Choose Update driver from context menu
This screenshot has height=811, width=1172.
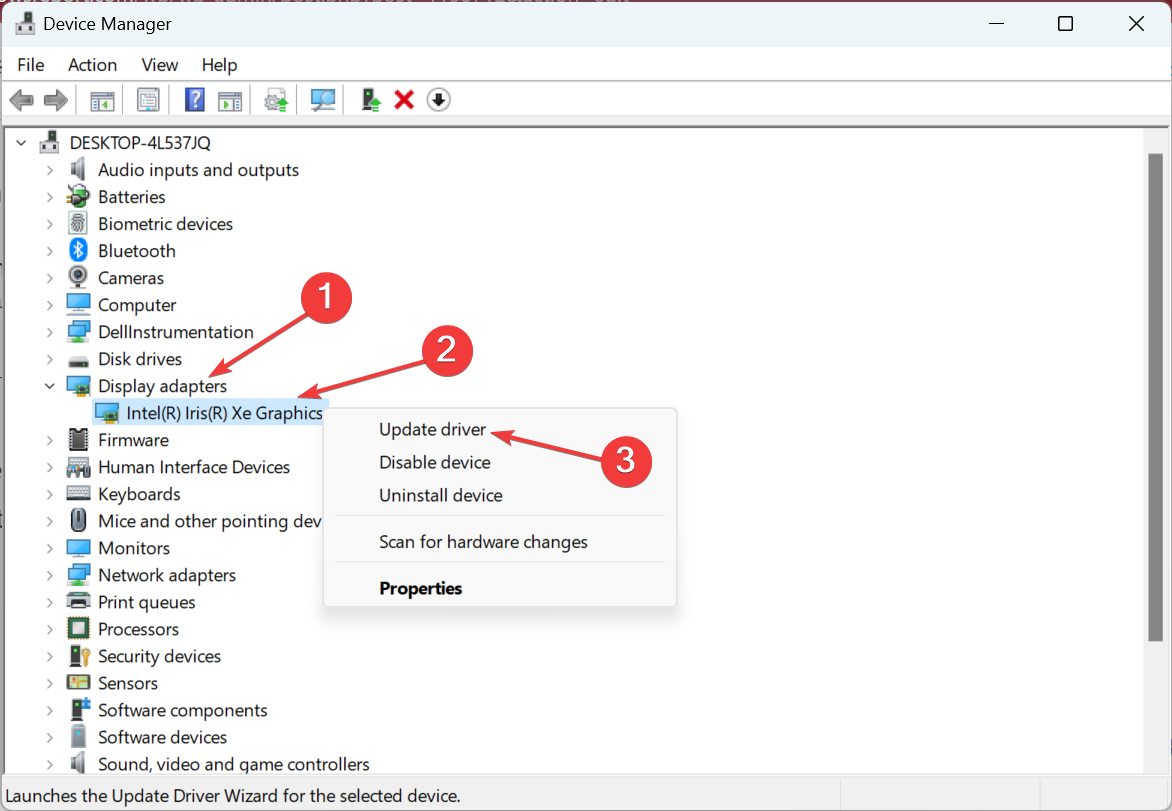pos(500,430)
